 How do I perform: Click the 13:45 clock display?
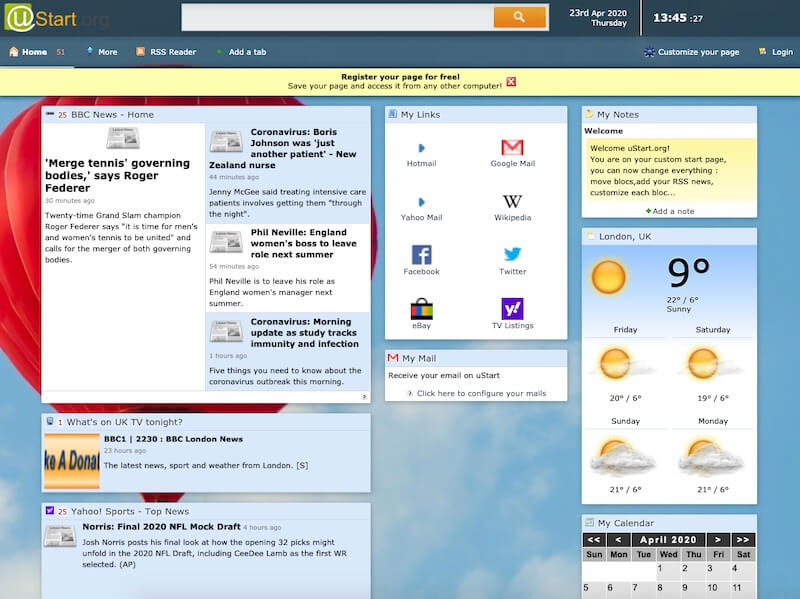[678, 18]
